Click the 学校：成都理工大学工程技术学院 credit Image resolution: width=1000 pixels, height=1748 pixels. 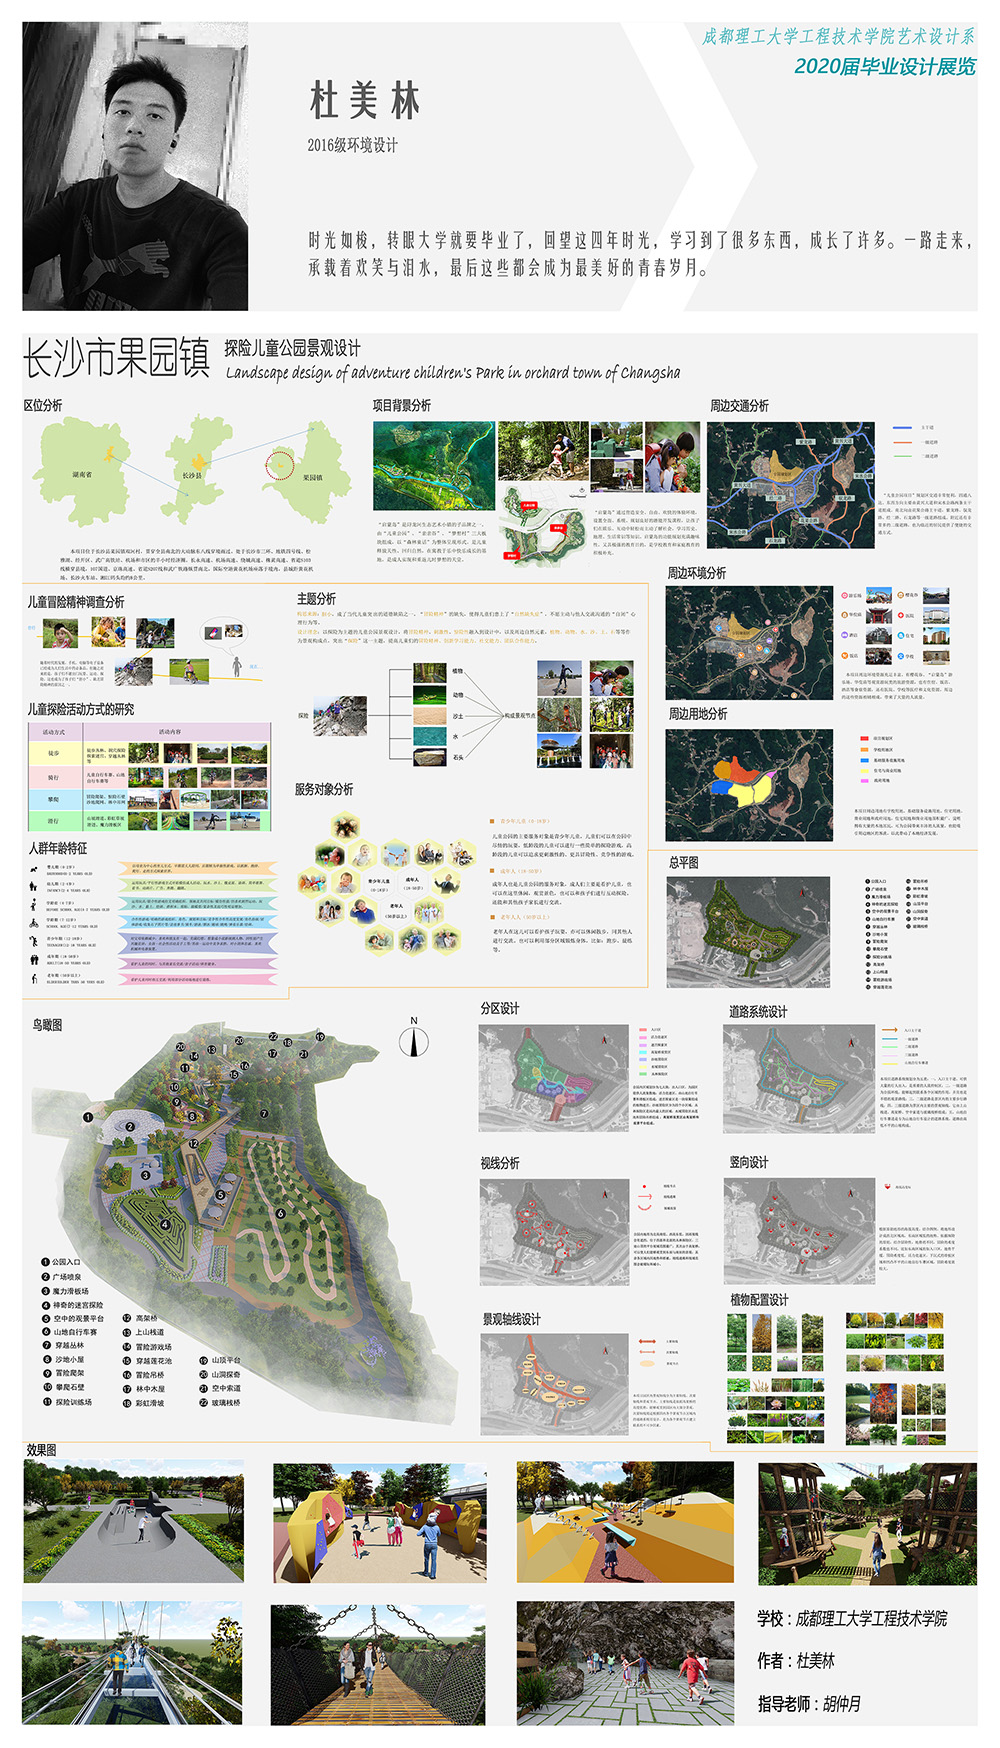(x=852, y=1618)
